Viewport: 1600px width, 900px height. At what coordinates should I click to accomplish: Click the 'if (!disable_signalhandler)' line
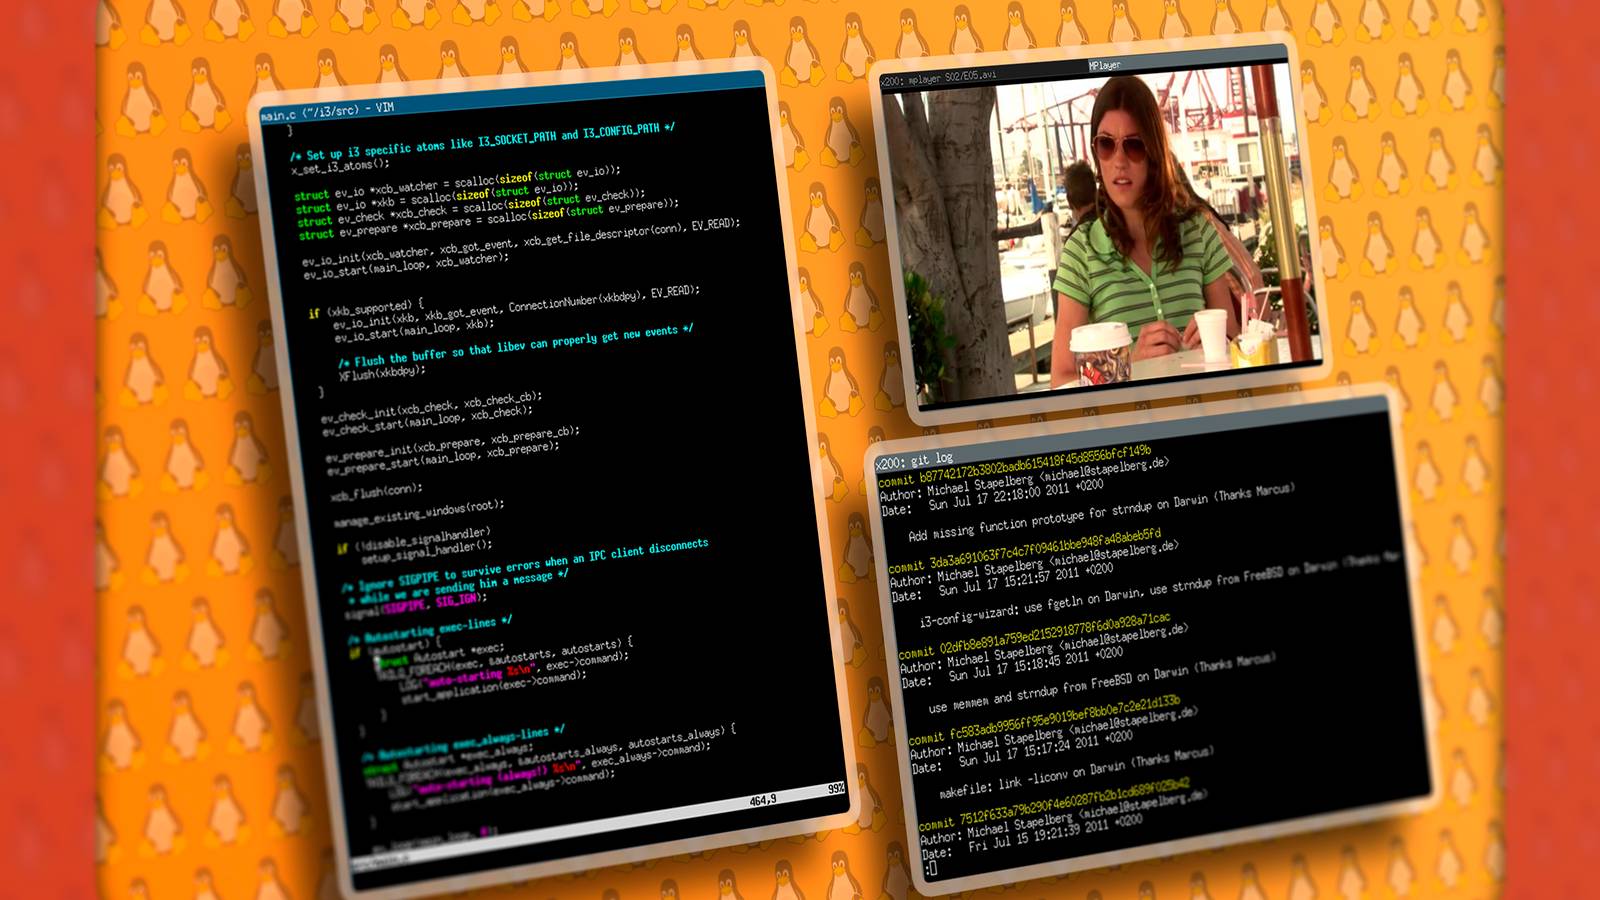[x=413, y=540]
